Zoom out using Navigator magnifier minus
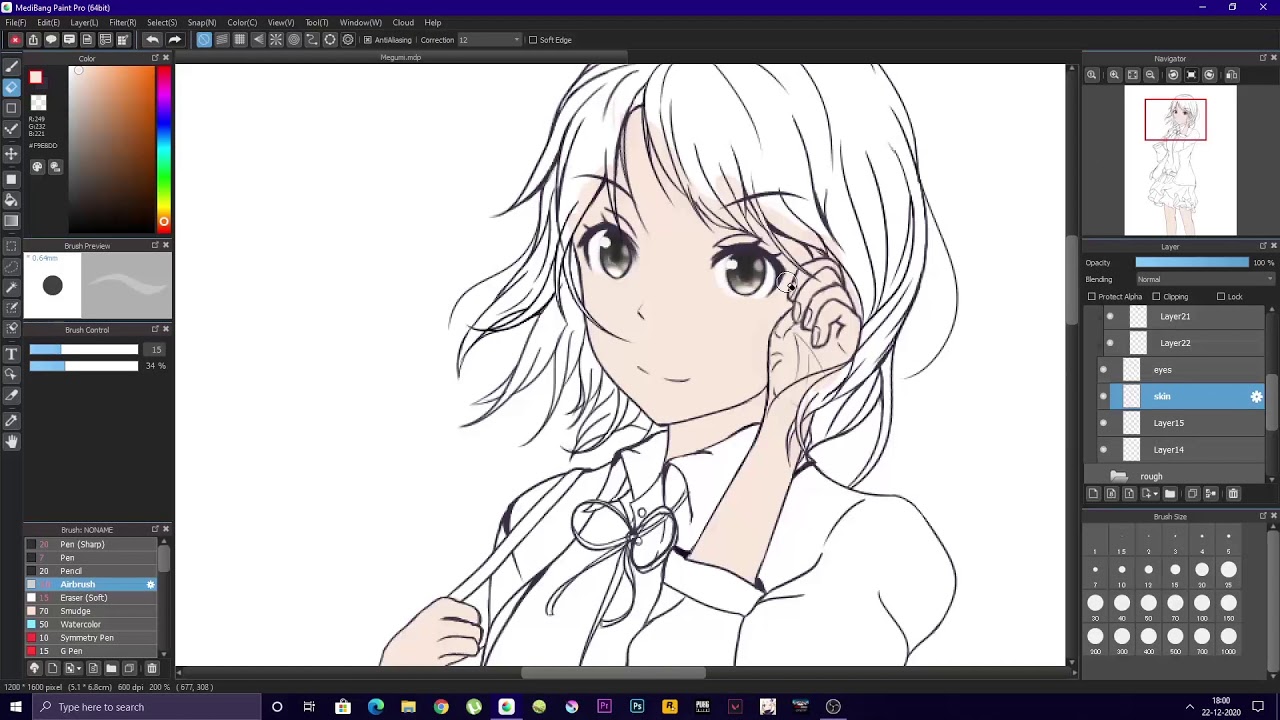1280x720 pixels. pyautogui.click(x=1150, y=75)
